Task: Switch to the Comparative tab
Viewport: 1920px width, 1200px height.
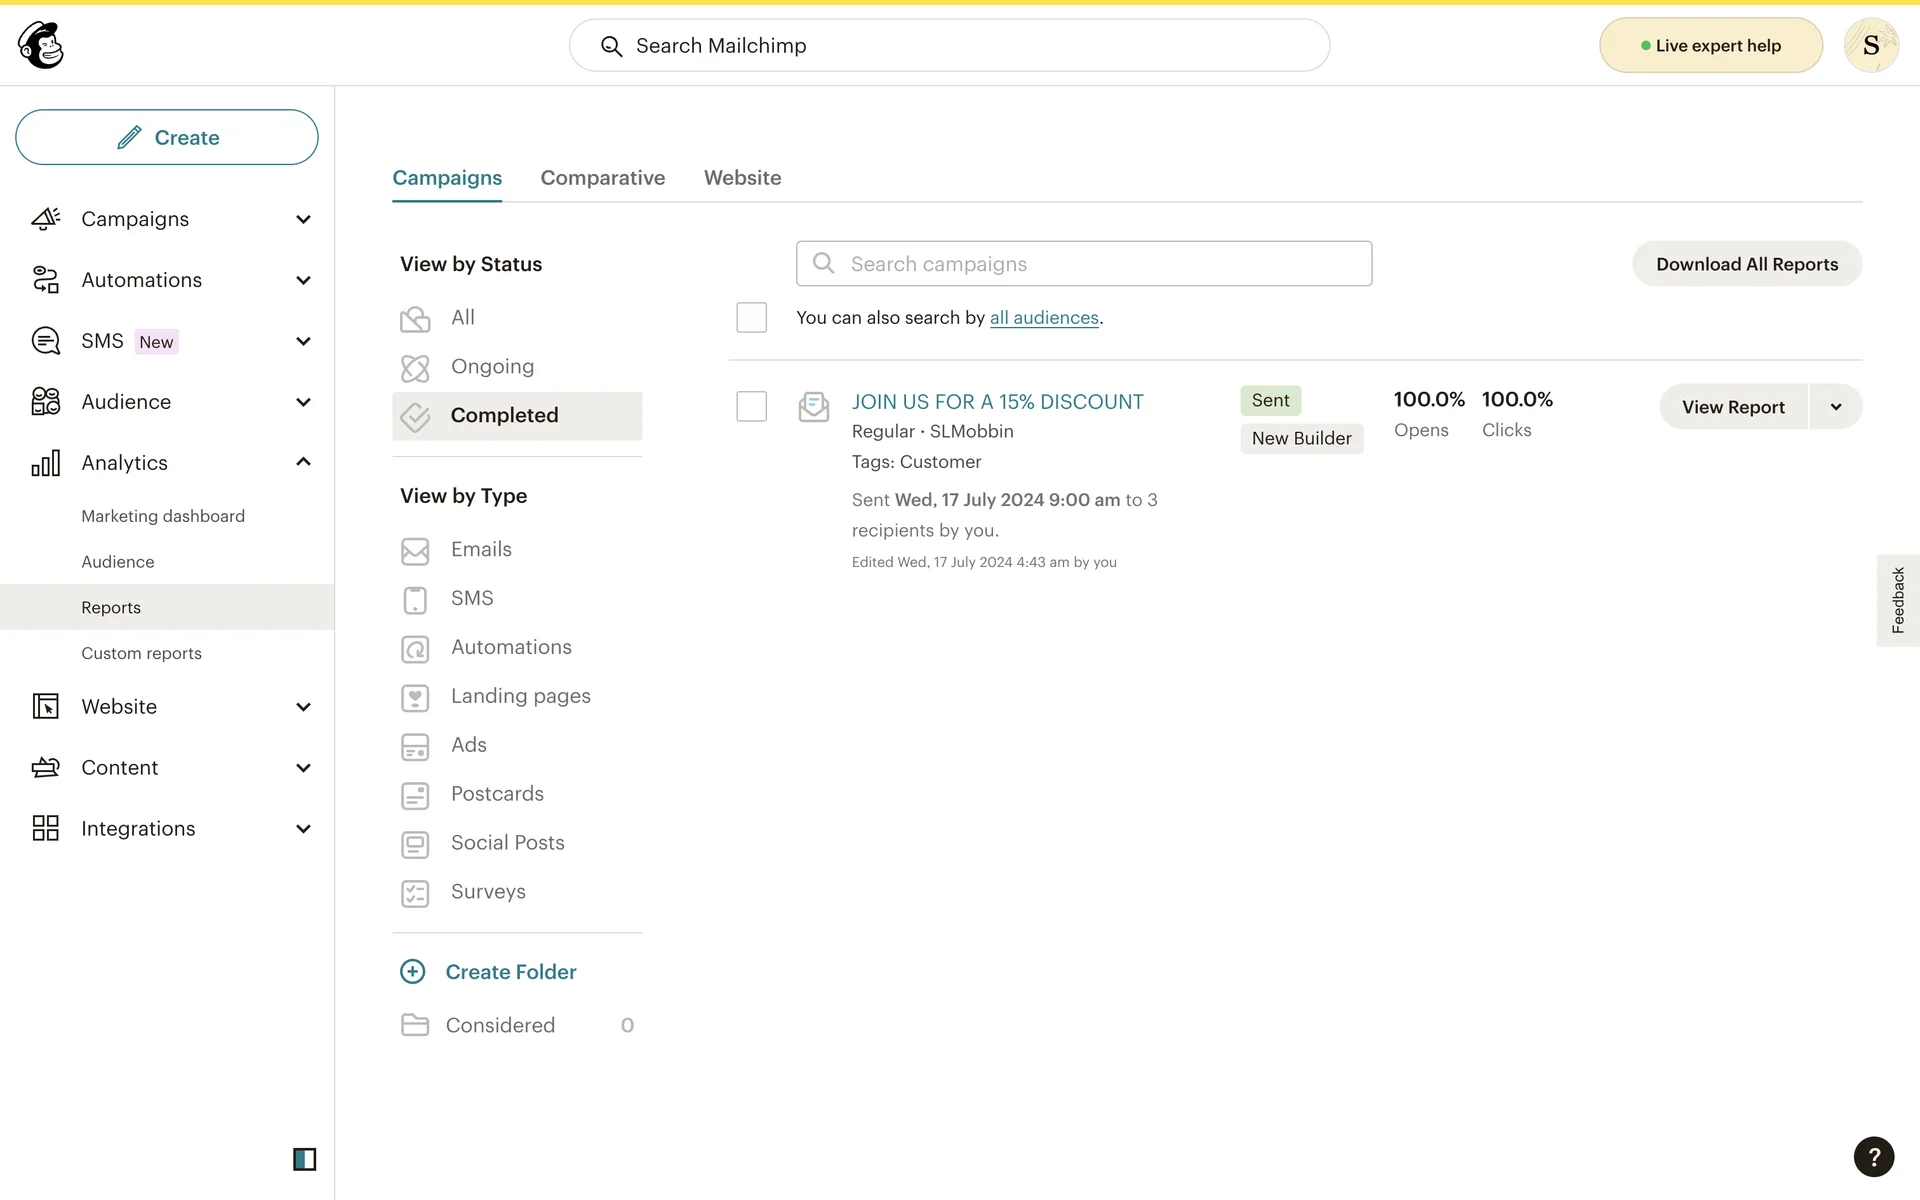Action: 602,178
